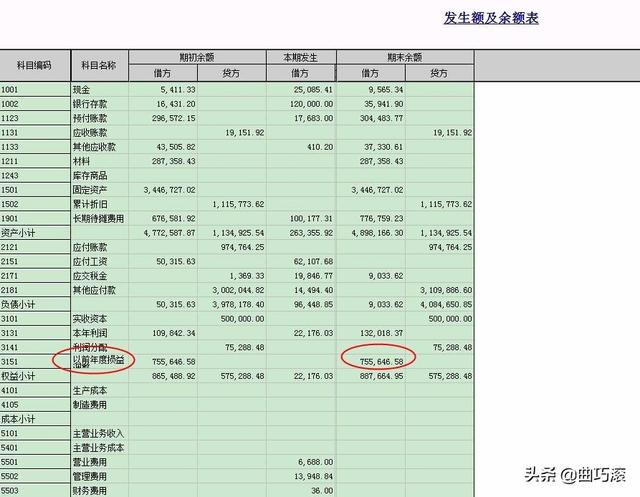
Task: Click the 应收账款 account name
Action: tap(90, 133)
